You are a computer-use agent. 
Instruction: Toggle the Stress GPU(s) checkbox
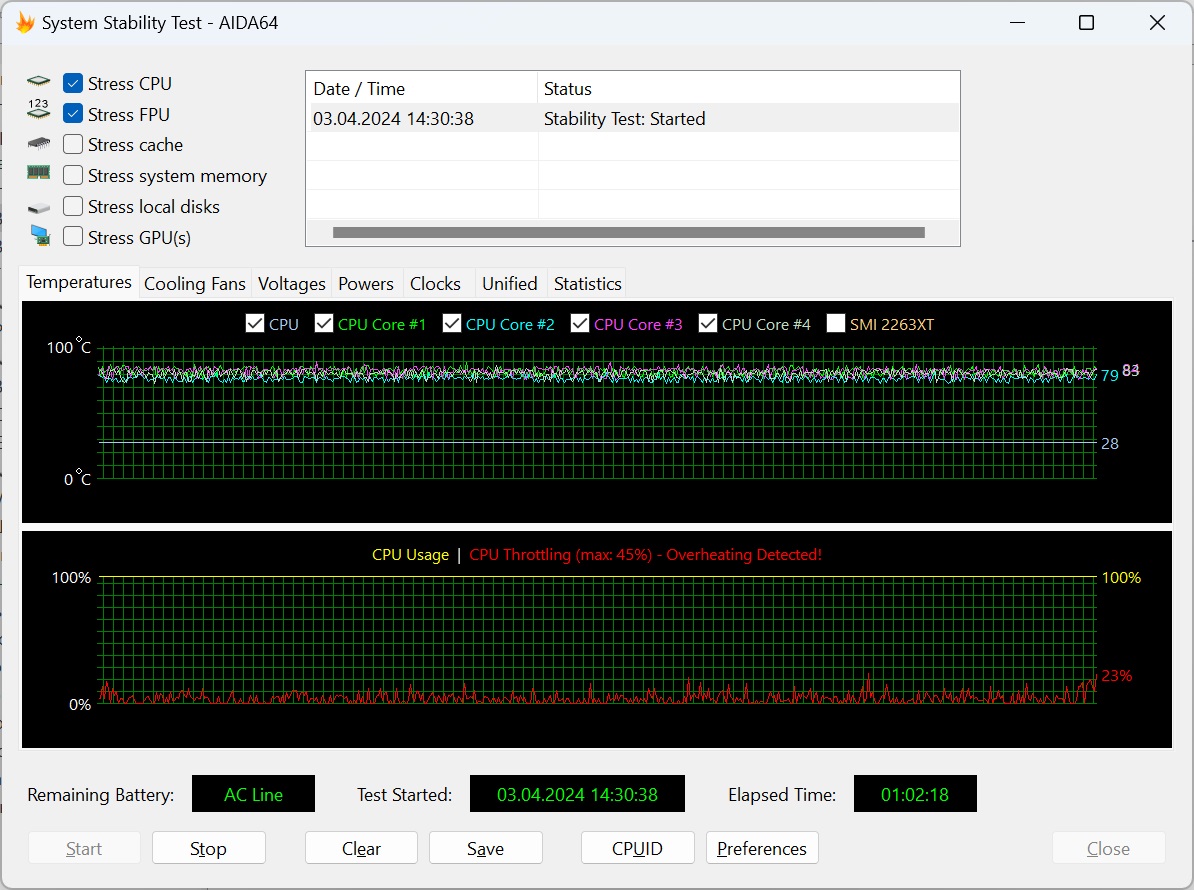coord(73,237)
